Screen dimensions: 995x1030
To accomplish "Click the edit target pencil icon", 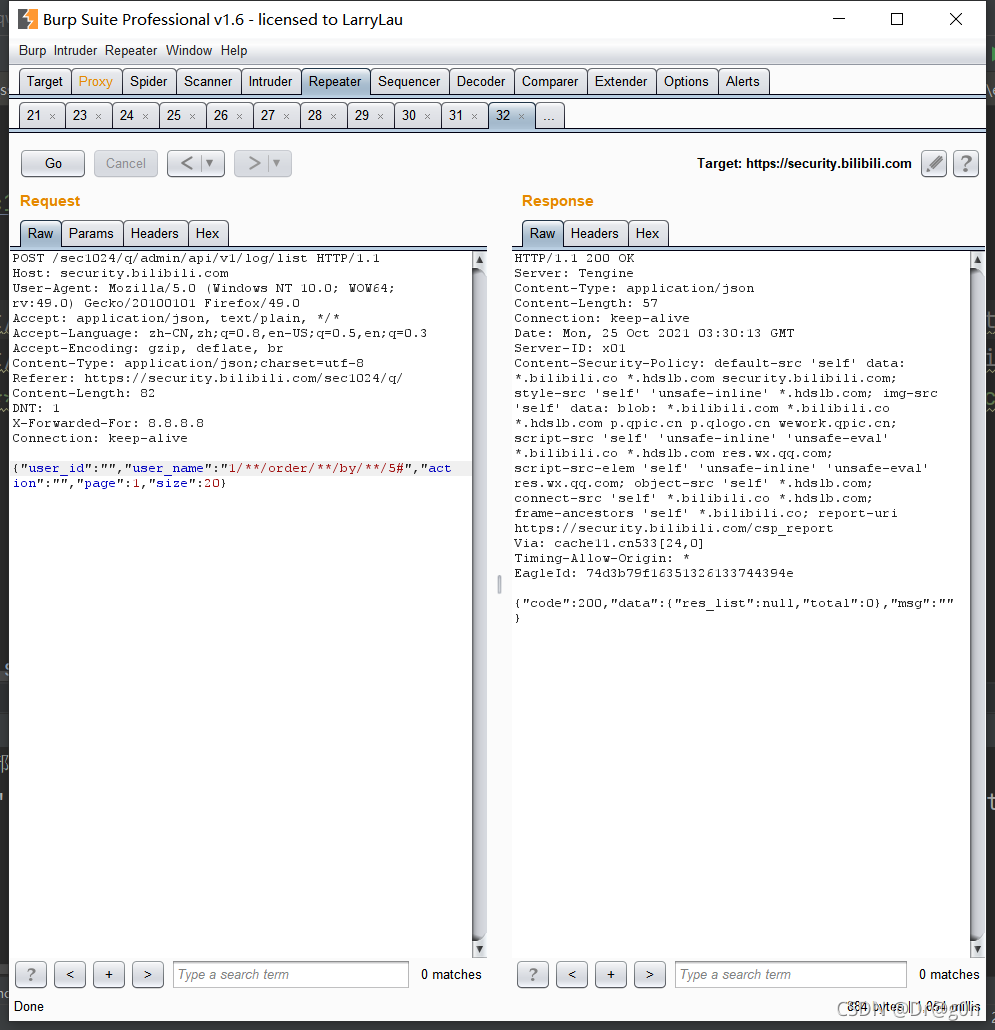I will point(933,164).
